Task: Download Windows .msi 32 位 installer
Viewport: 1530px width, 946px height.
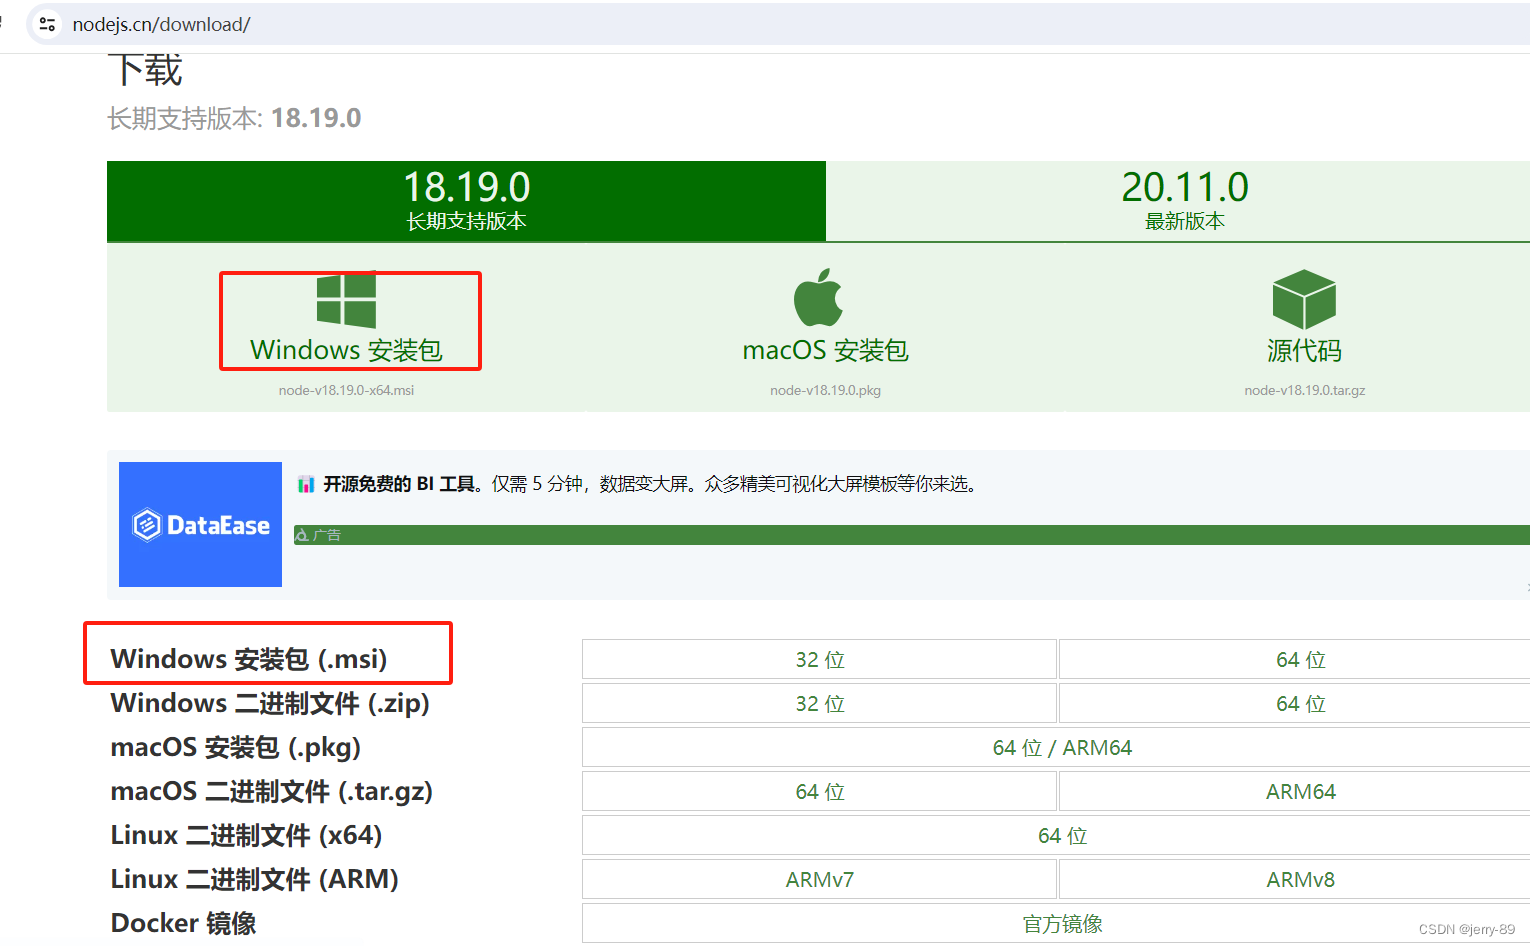Action: [x=820, y=660]
